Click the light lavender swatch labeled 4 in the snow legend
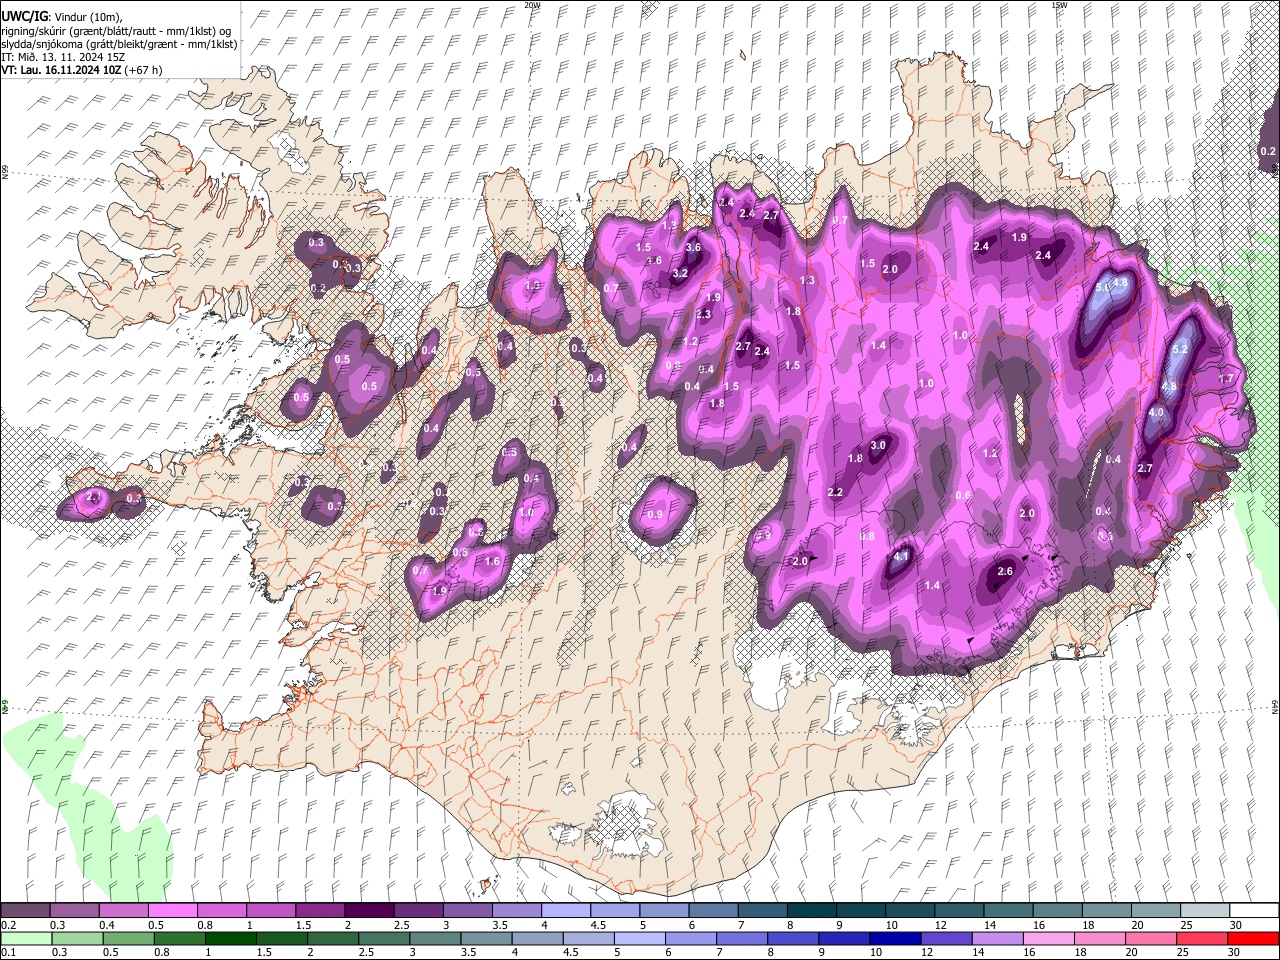The height and width of the screenshot is (960, 1280). [x=566, y=911]
